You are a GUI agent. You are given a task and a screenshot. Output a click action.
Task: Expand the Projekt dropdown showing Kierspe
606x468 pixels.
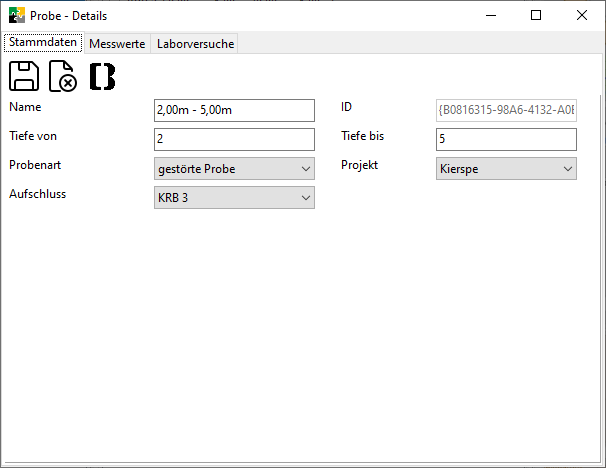(506, 169)
